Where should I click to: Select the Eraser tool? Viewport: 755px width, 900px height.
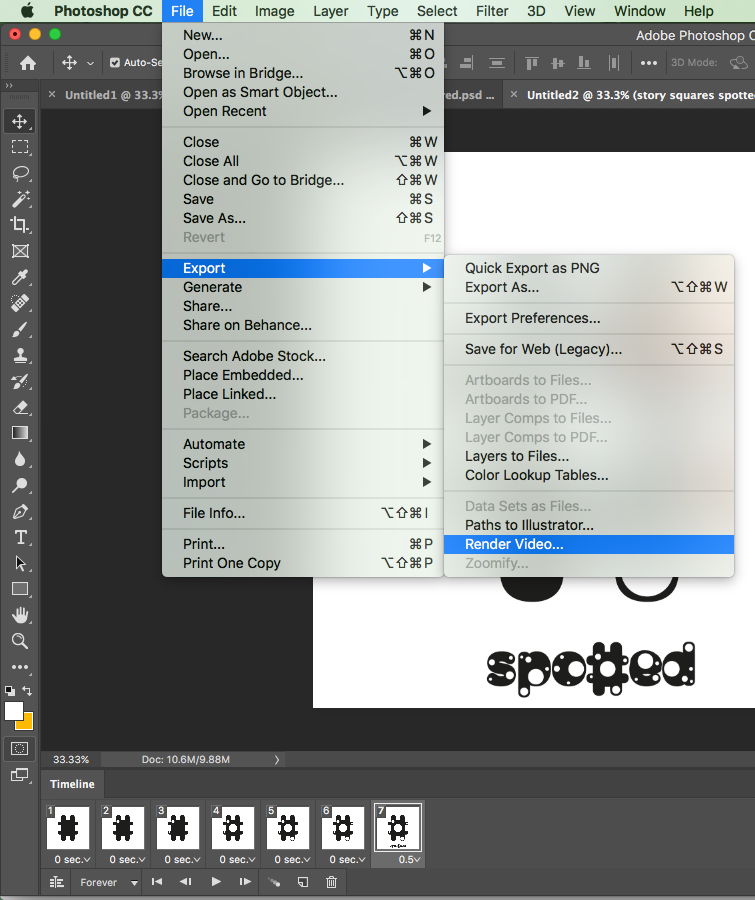[20, 408]
